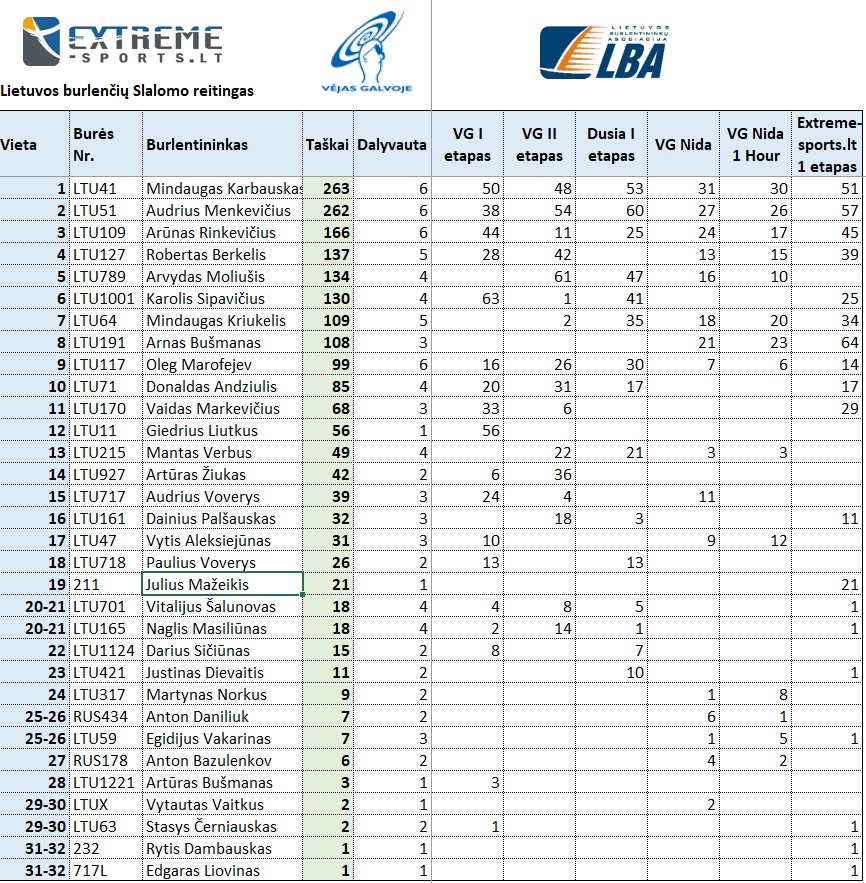Click the LBA association logo
Image resolution: width=866 pixels, height=883 pixels.
click(604, 52)
